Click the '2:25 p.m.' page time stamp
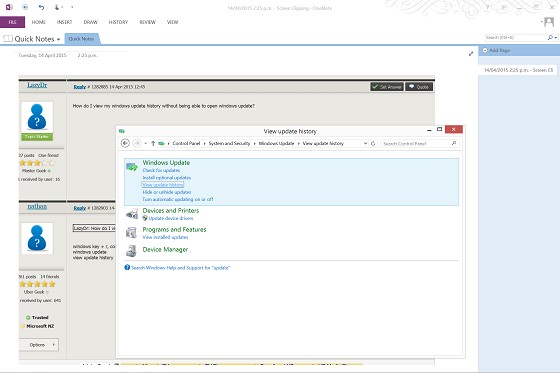 [88, 55]
